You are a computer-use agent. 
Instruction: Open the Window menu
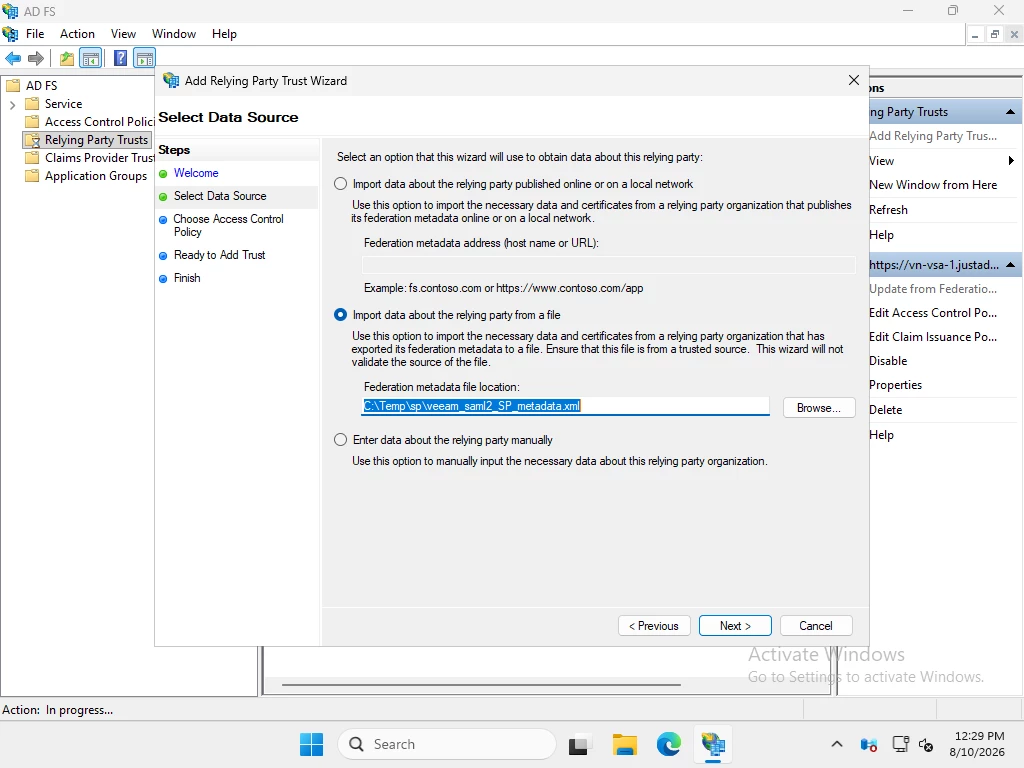[x=174, y=34]
